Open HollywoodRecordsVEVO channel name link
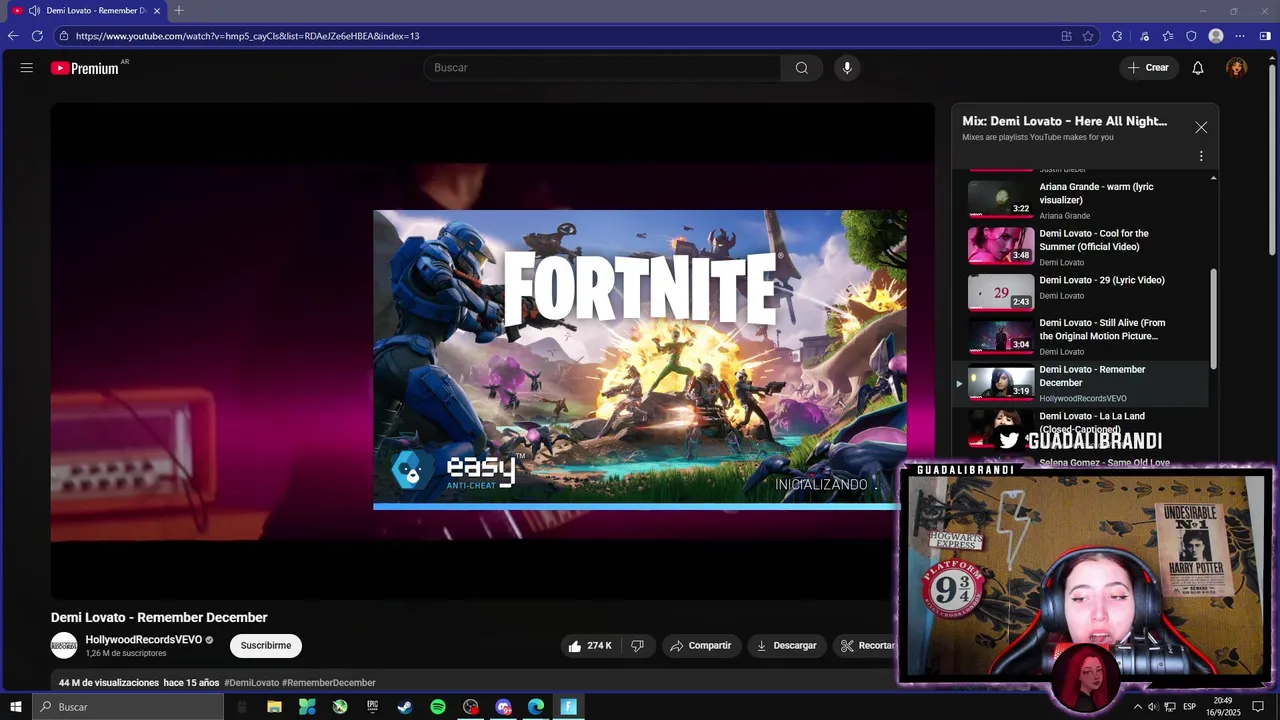 (143, 640)
